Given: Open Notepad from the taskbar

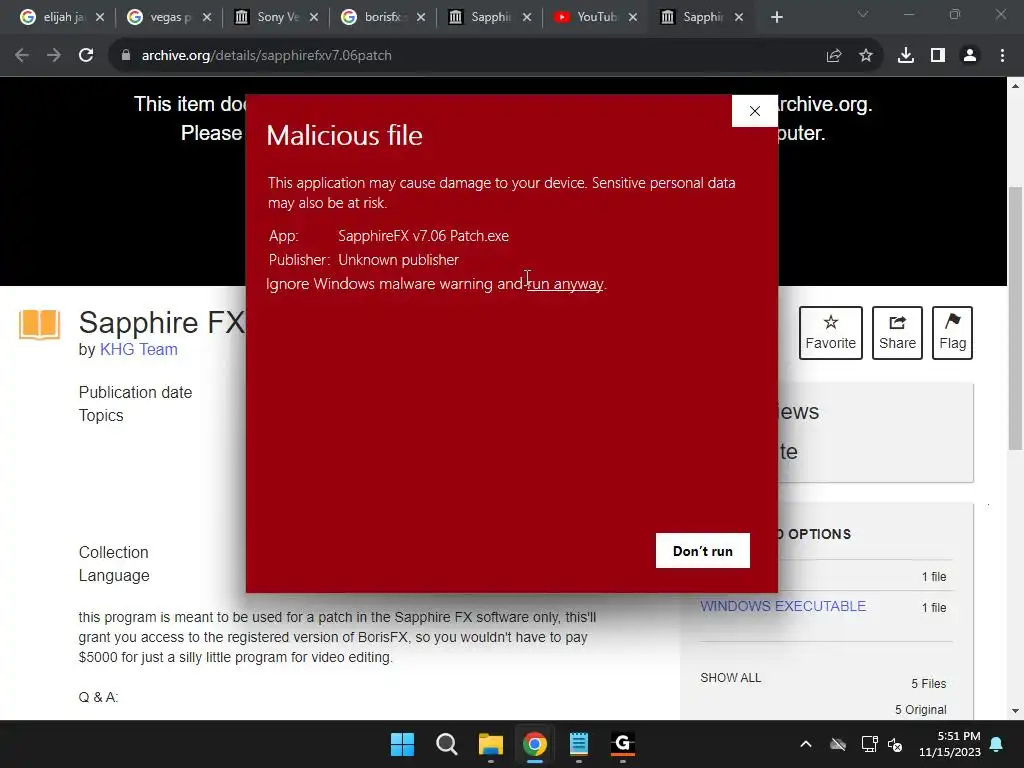Looking at the screenshot, I should point(579,744).
